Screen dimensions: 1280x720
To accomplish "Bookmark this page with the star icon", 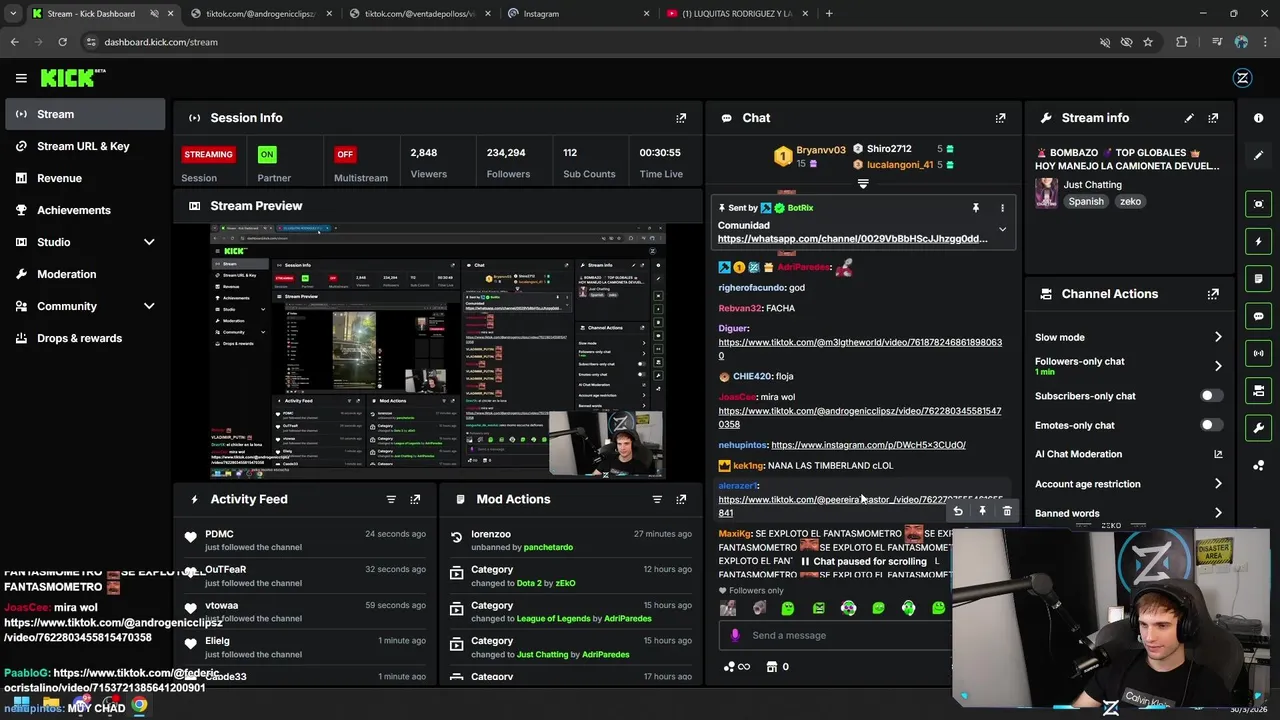I will coord(1148,42).
